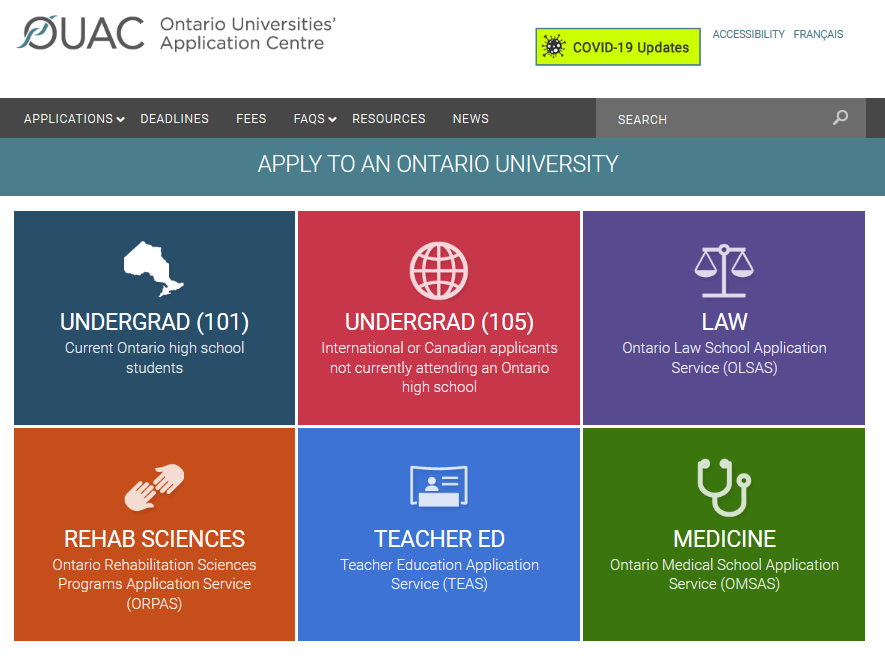Image resolution: width=885 pixels, height=656 pixels.
Task: Select the TEACHER ED heading
Action: 439,539
